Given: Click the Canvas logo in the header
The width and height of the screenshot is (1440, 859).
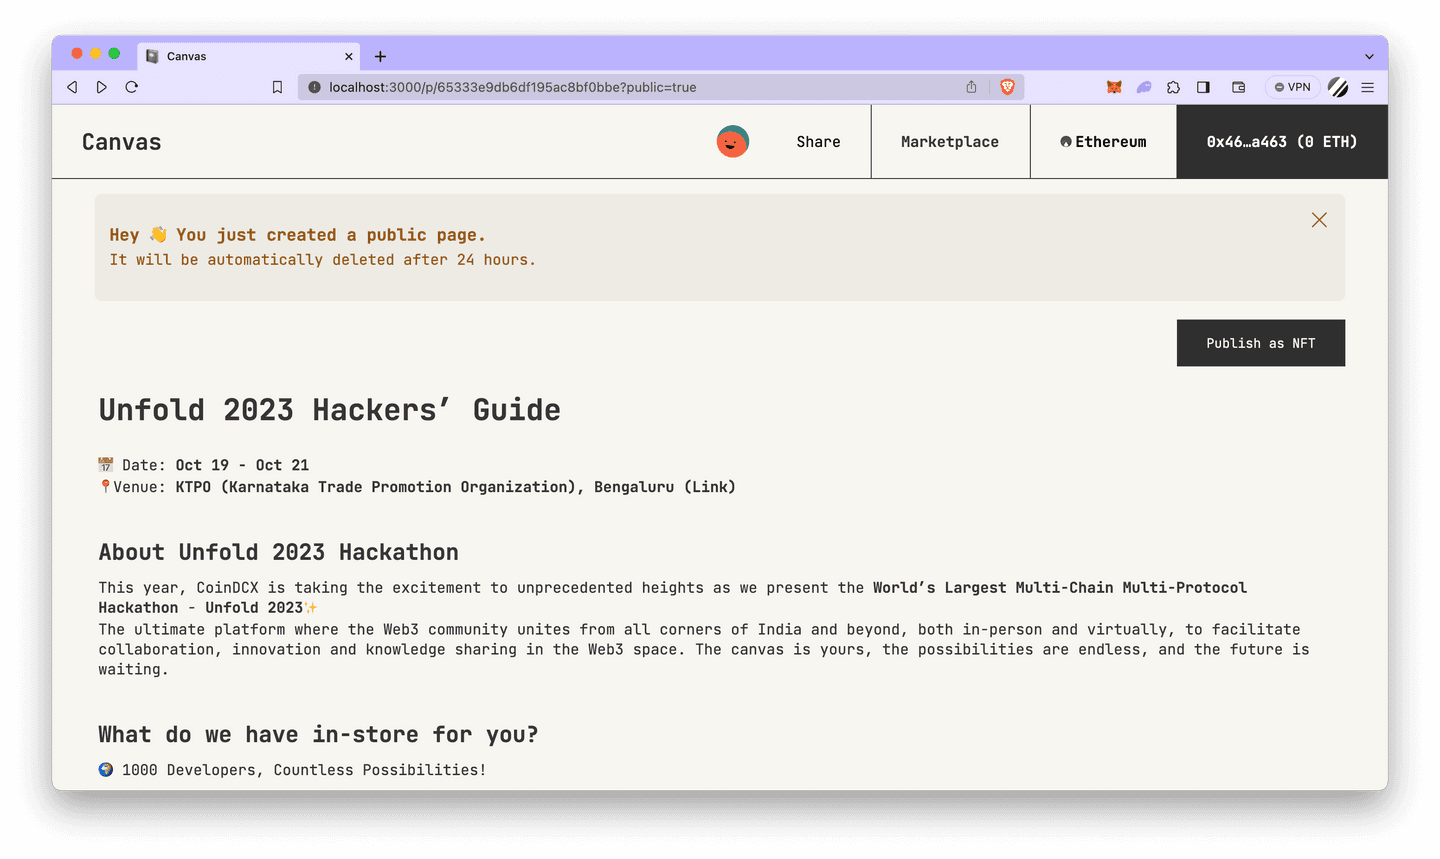Looking at the screenshot, I should (x=122, y=142).
